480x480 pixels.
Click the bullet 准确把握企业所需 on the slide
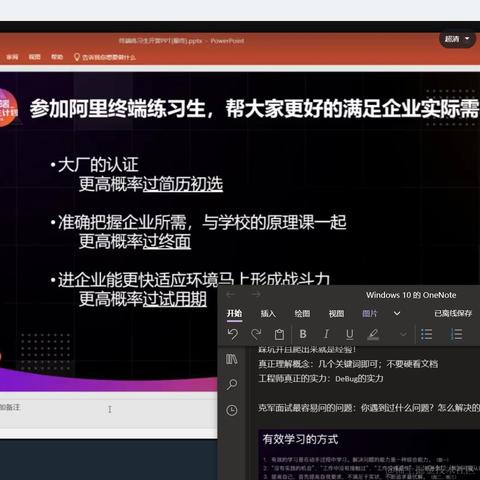[x=122, y=222]
